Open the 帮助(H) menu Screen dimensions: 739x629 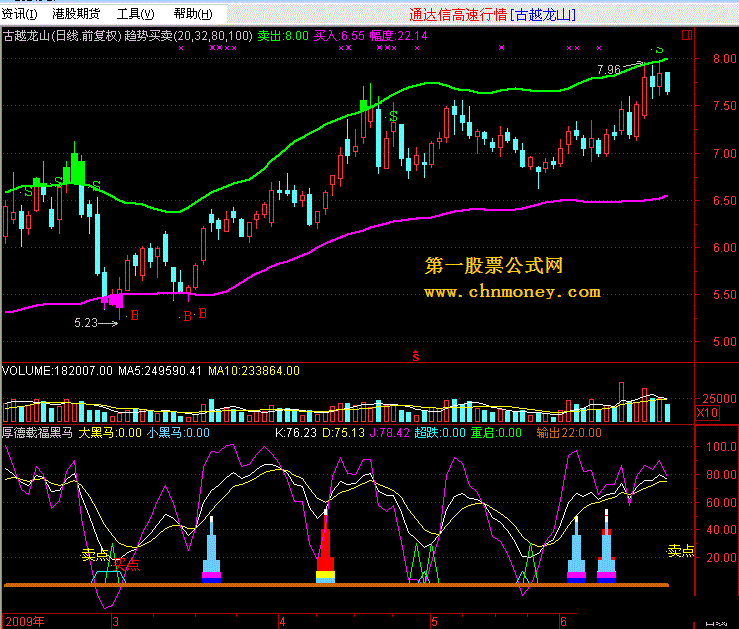[193, 14]
